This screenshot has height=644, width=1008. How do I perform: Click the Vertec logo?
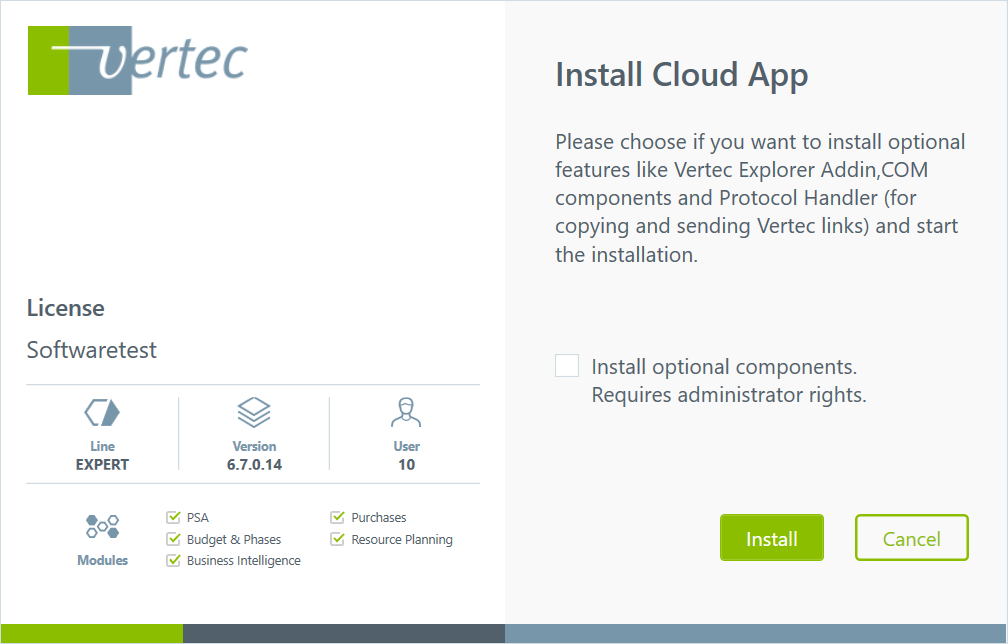137,60
